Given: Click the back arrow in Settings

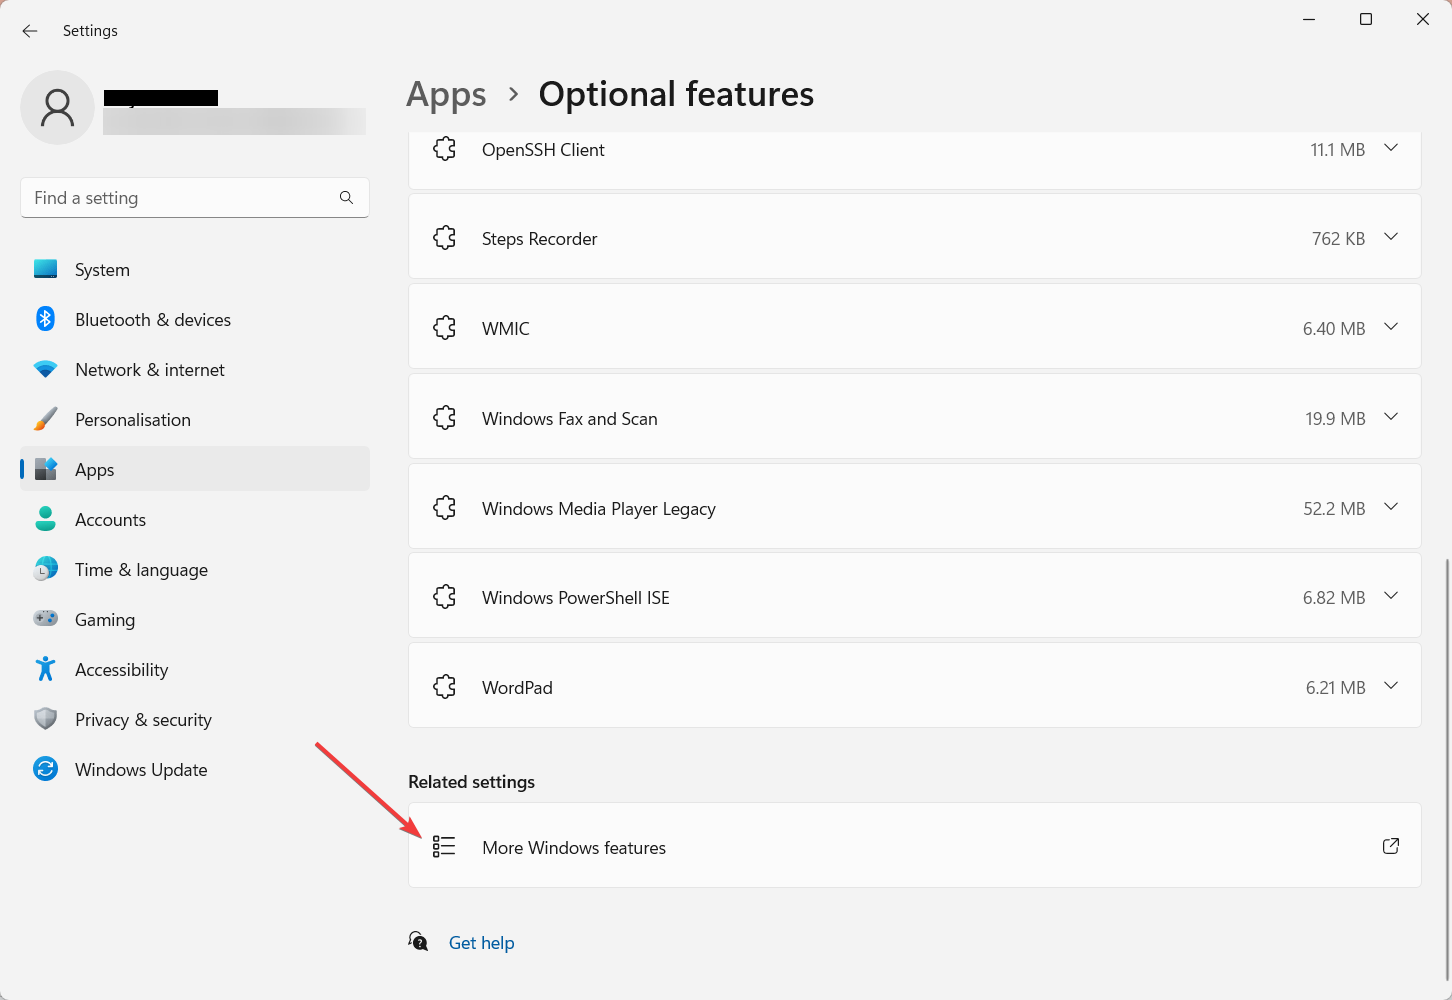Looking at the screenshot, I should point(30,31).
